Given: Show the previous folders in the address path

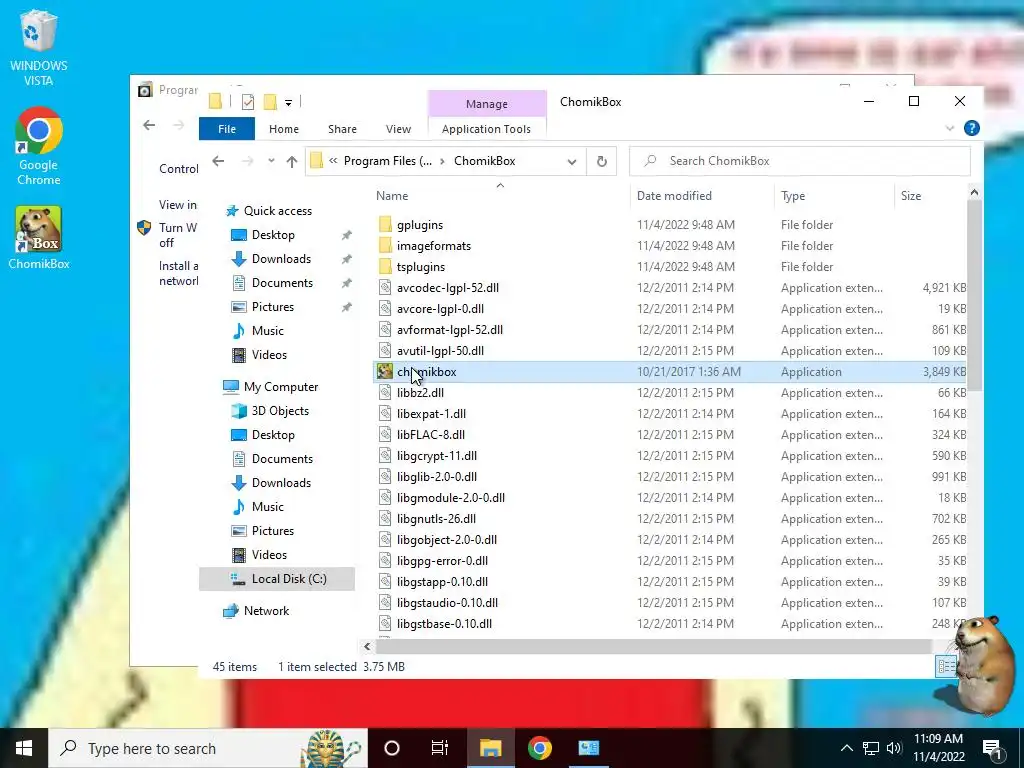Looking at the screenshot, I should [x=333, y=161].
